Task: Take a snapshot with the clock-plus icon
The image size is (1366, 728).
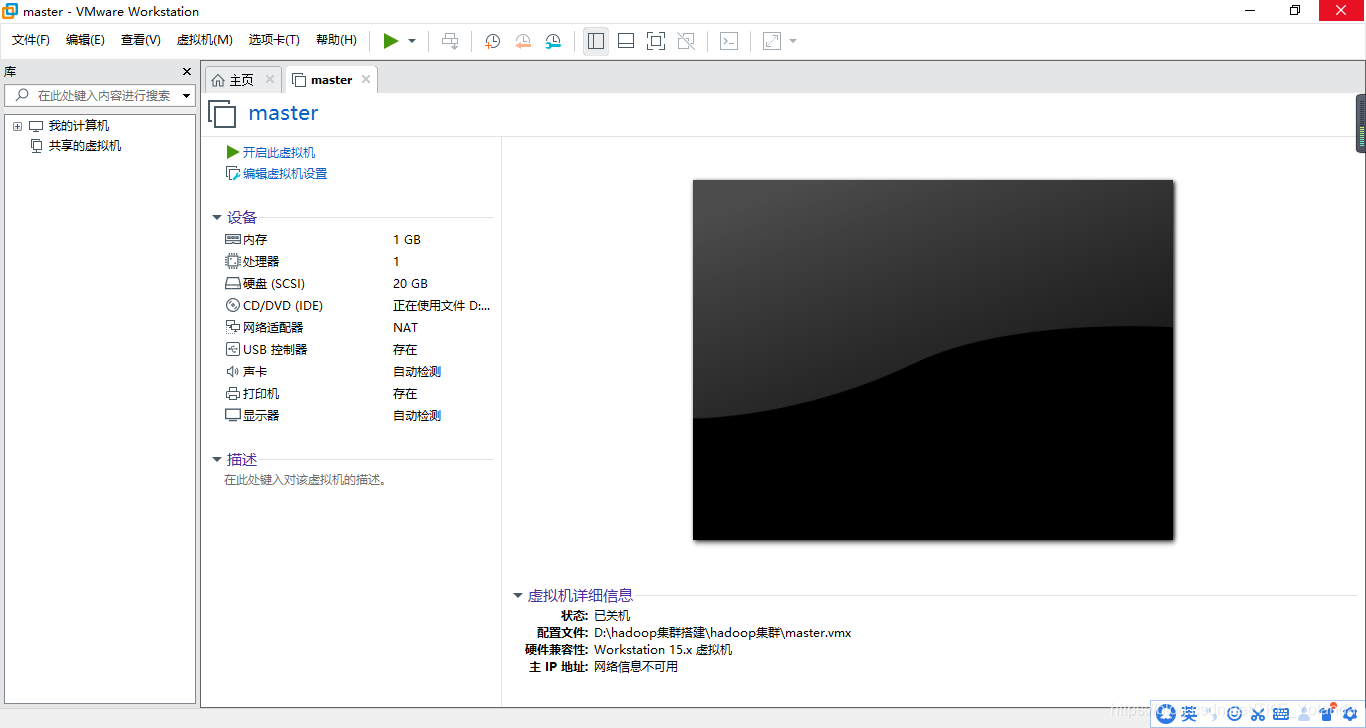Action: coord(493,41)
